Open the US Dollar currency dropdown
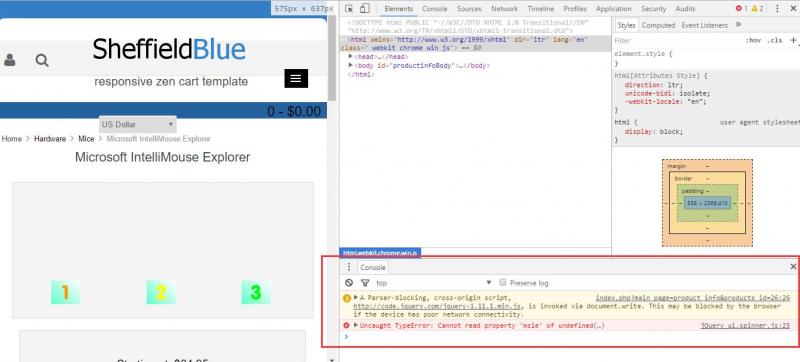The image size is (800, 362). 138,124
